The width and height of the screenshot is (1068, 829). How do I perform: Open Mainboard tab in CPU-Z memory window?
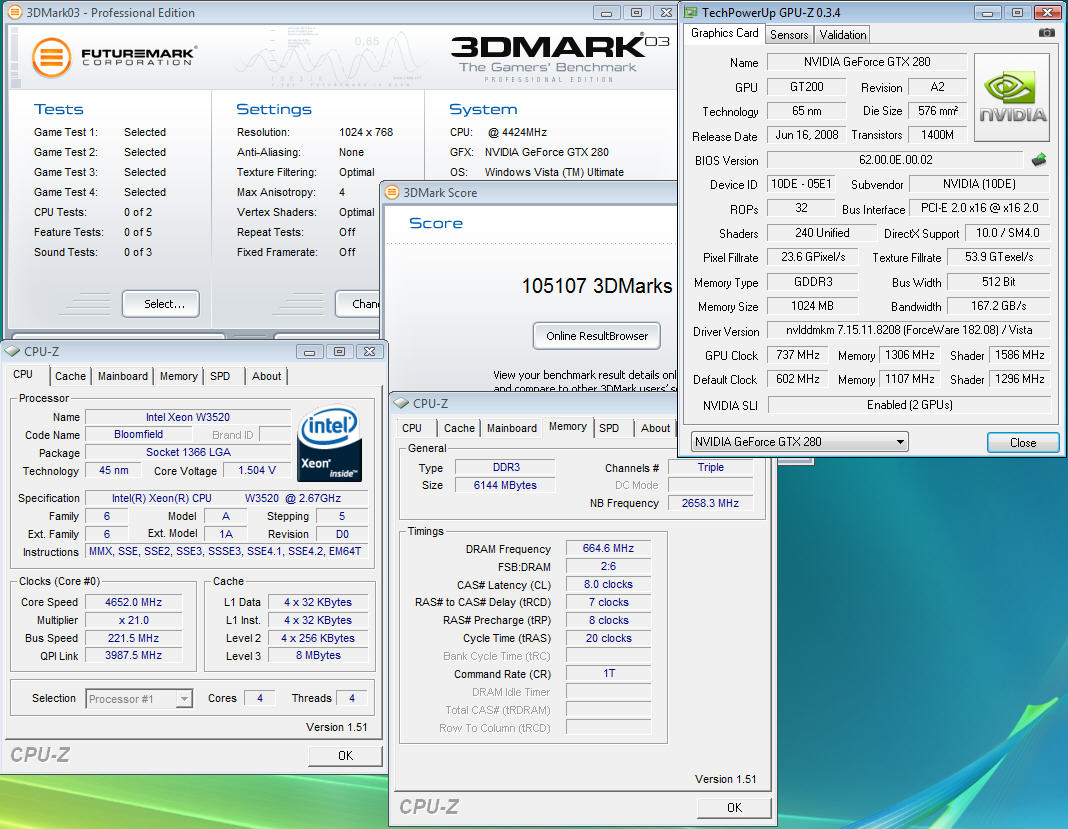click(512, 428)
